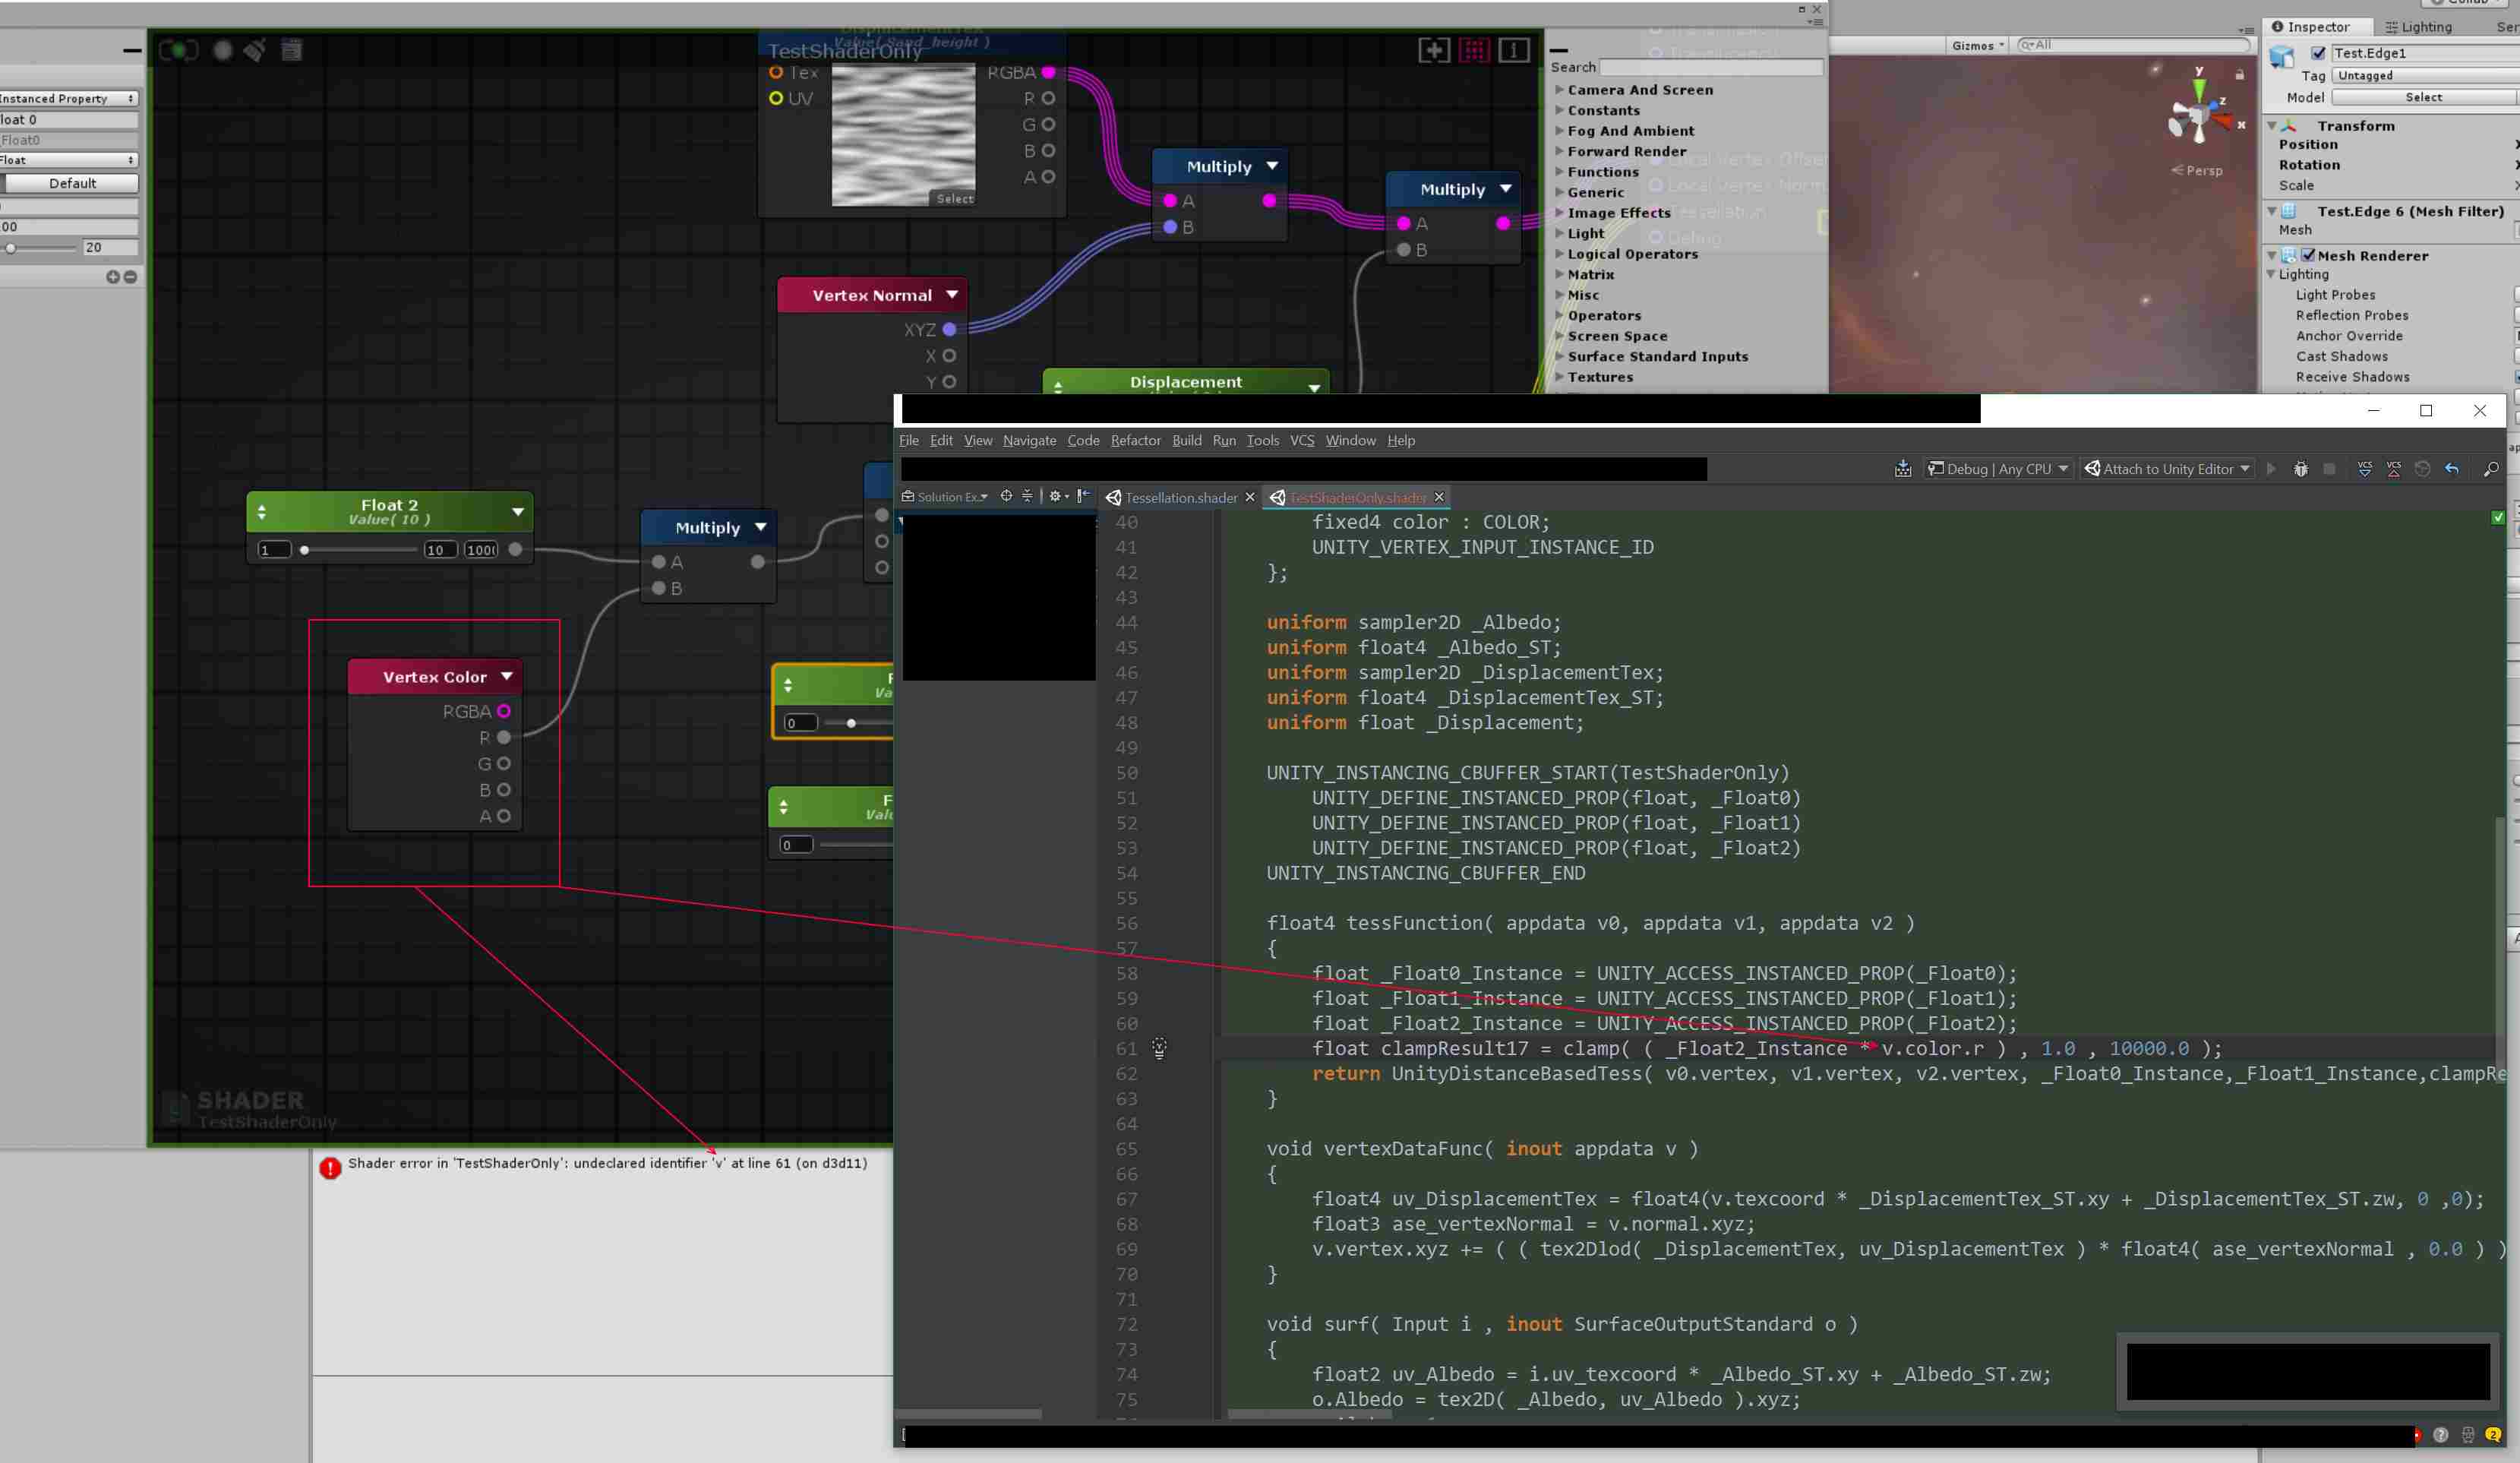
Task: Click the locate/scroll-from-source crosshair icon
Action: [x=1007, y=496]
